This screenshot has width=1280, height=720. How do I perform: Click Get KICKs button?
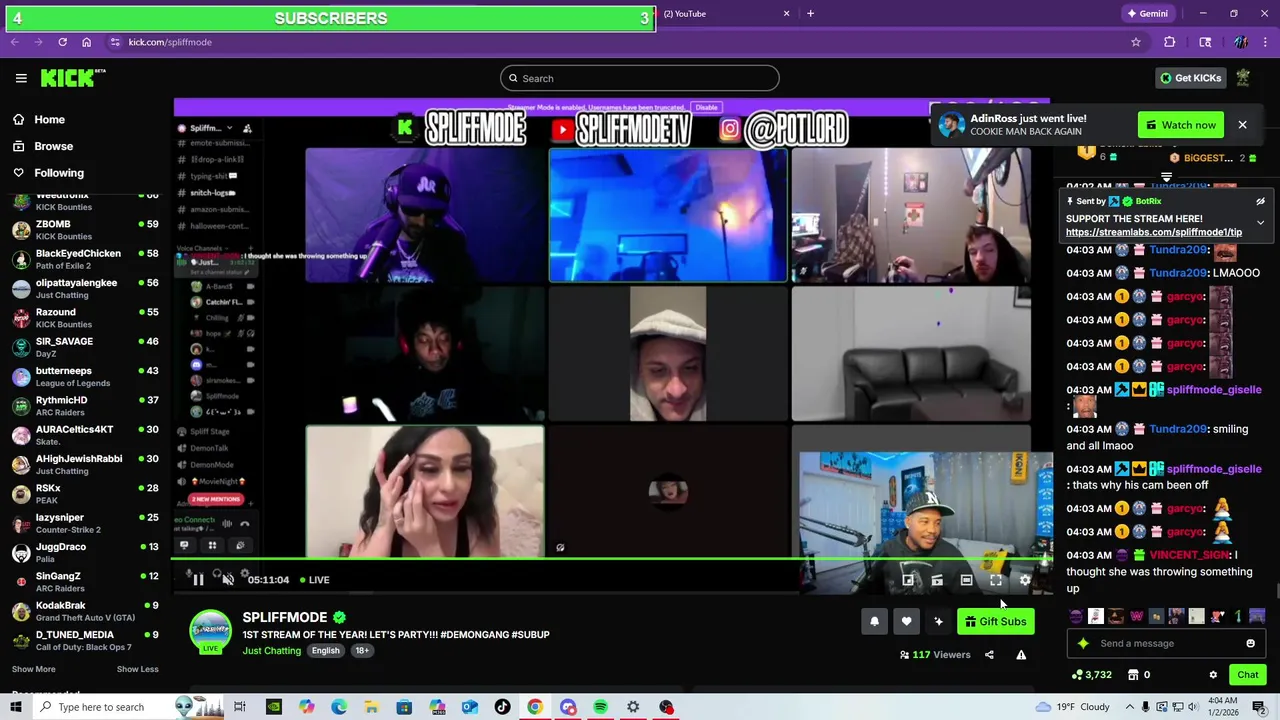click(x=1190, y=78)
